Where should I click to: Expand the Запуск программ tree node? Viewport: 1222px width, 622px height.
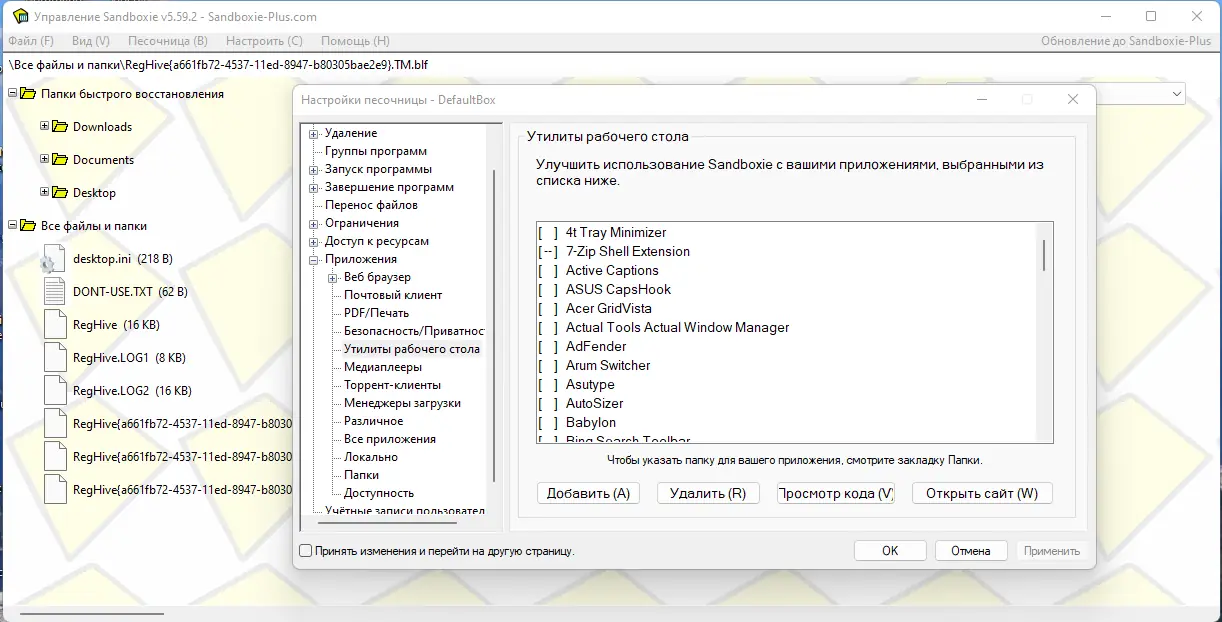314,170
